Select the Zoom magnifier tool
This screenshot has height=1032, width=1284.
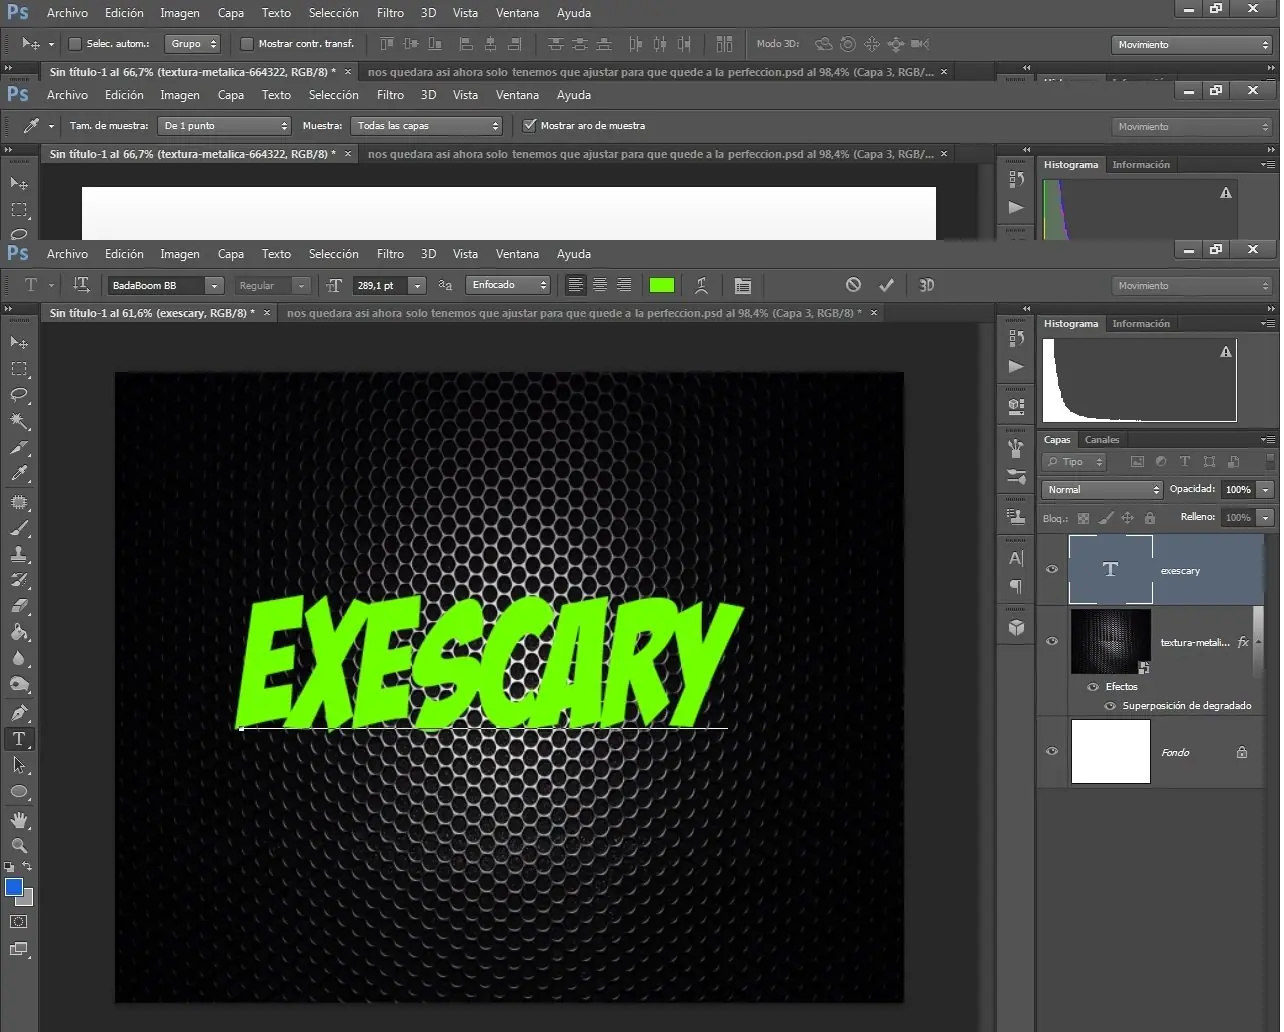coord(19,846)
